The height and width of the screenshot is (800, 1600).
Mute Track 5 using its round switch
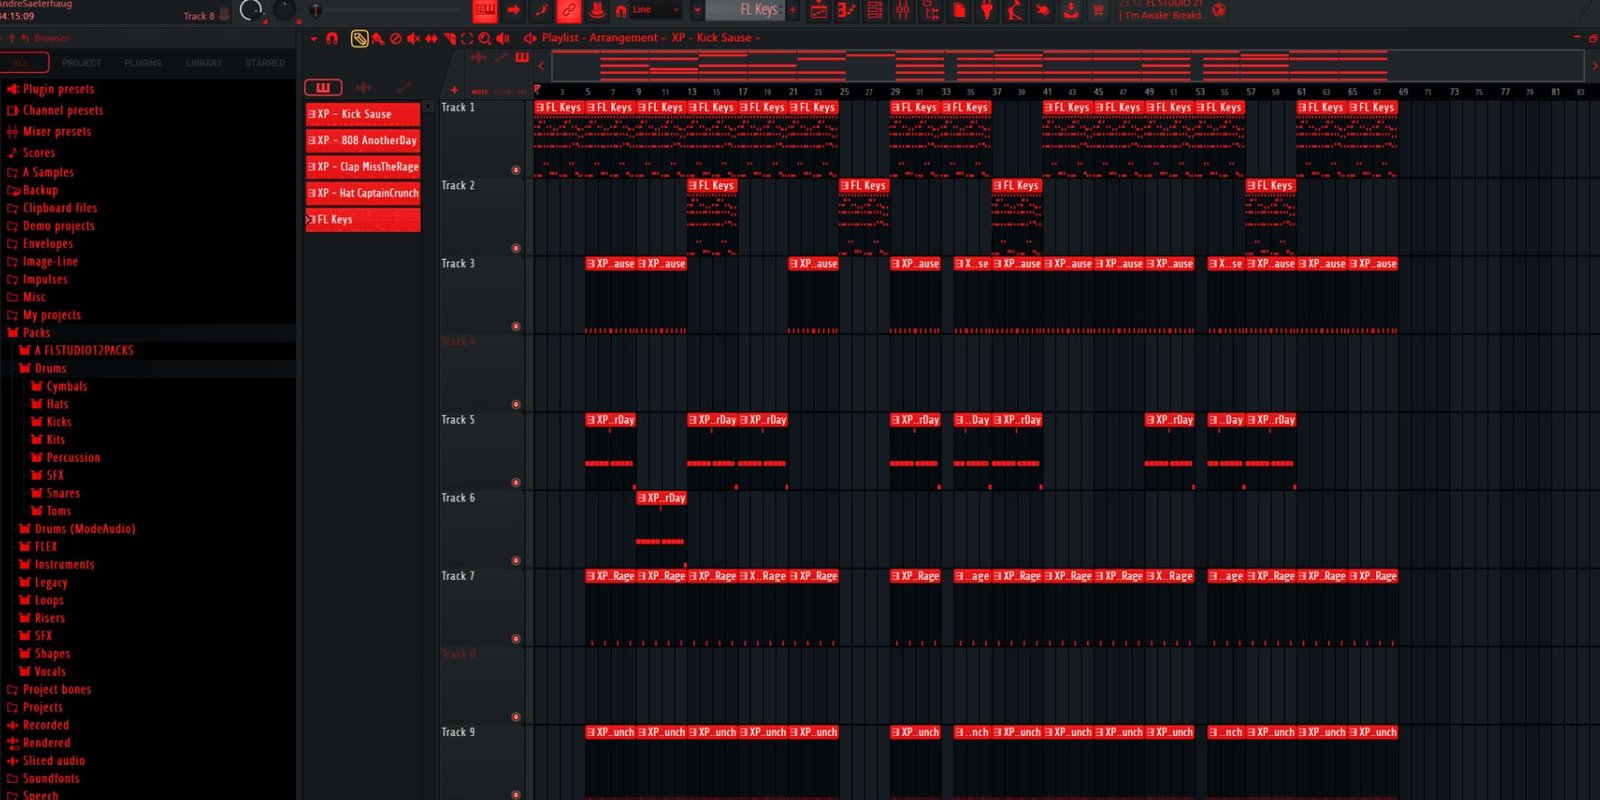point(516,482)
